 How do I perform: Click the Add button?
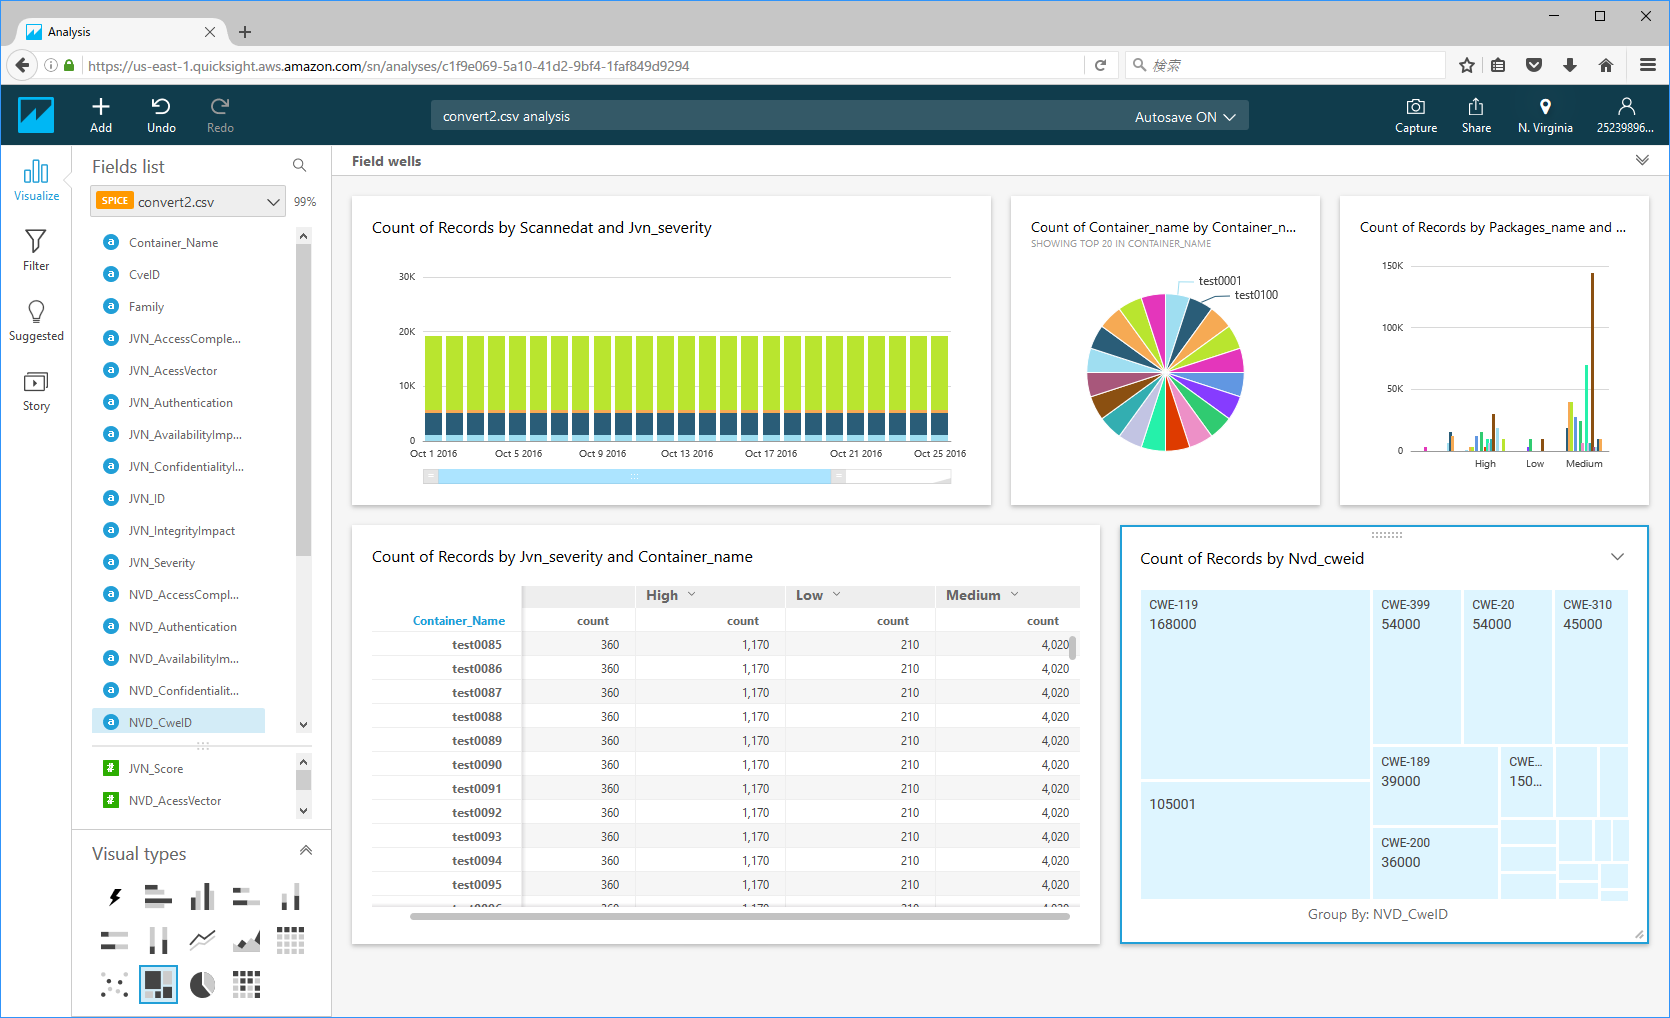(x=101, y=115)
